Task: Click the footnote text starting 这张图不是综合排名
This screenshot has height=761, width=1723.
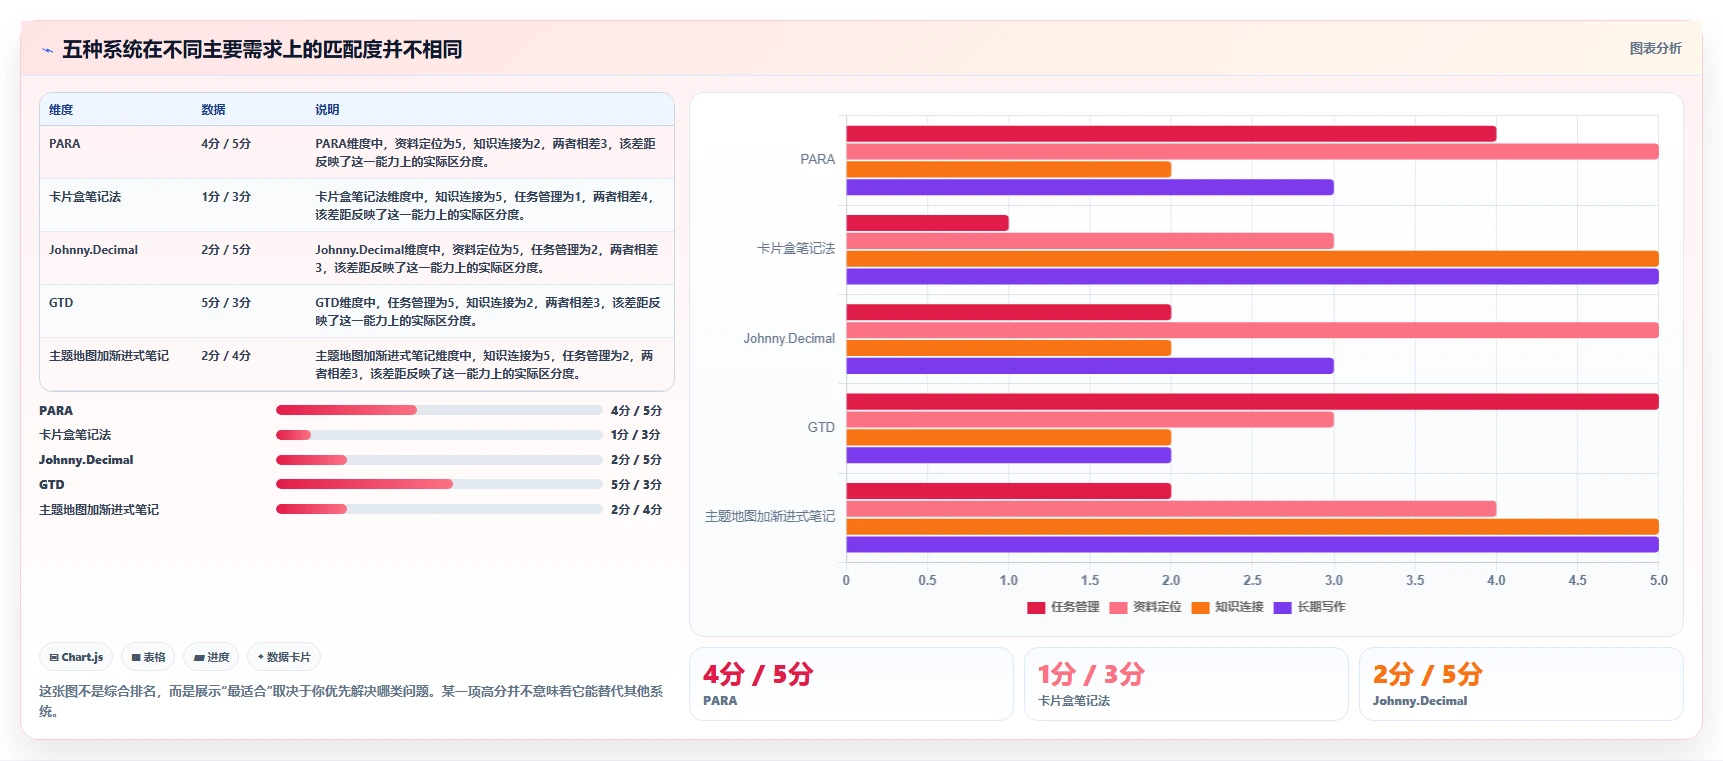Action: point(351,701)
